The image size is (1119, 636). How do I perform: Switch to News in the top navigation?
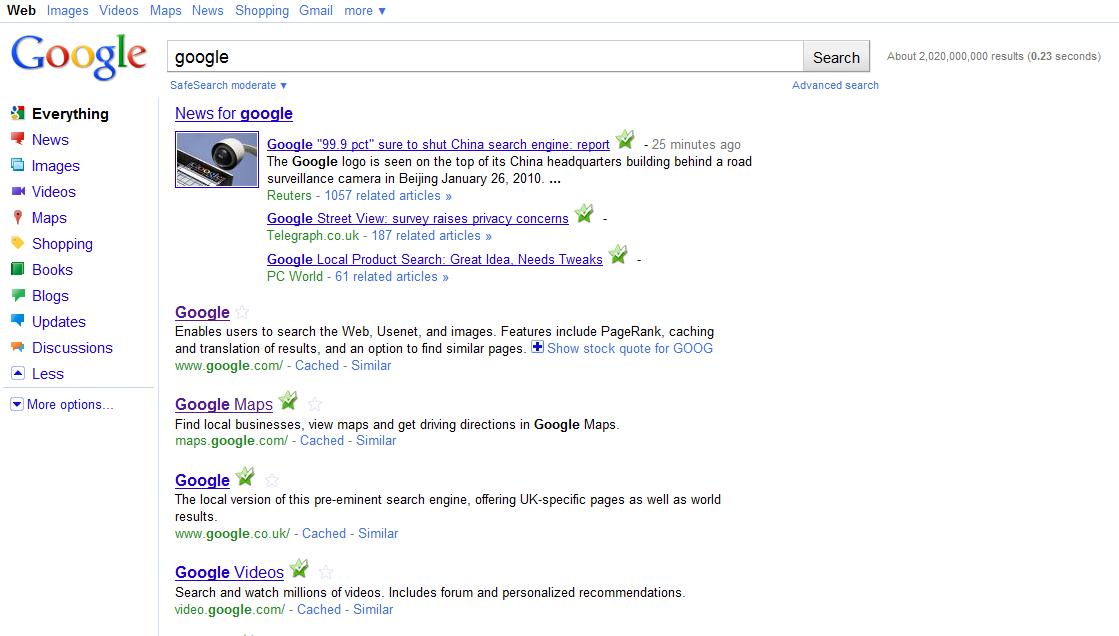pyautogui.click(x=208, y=11)
